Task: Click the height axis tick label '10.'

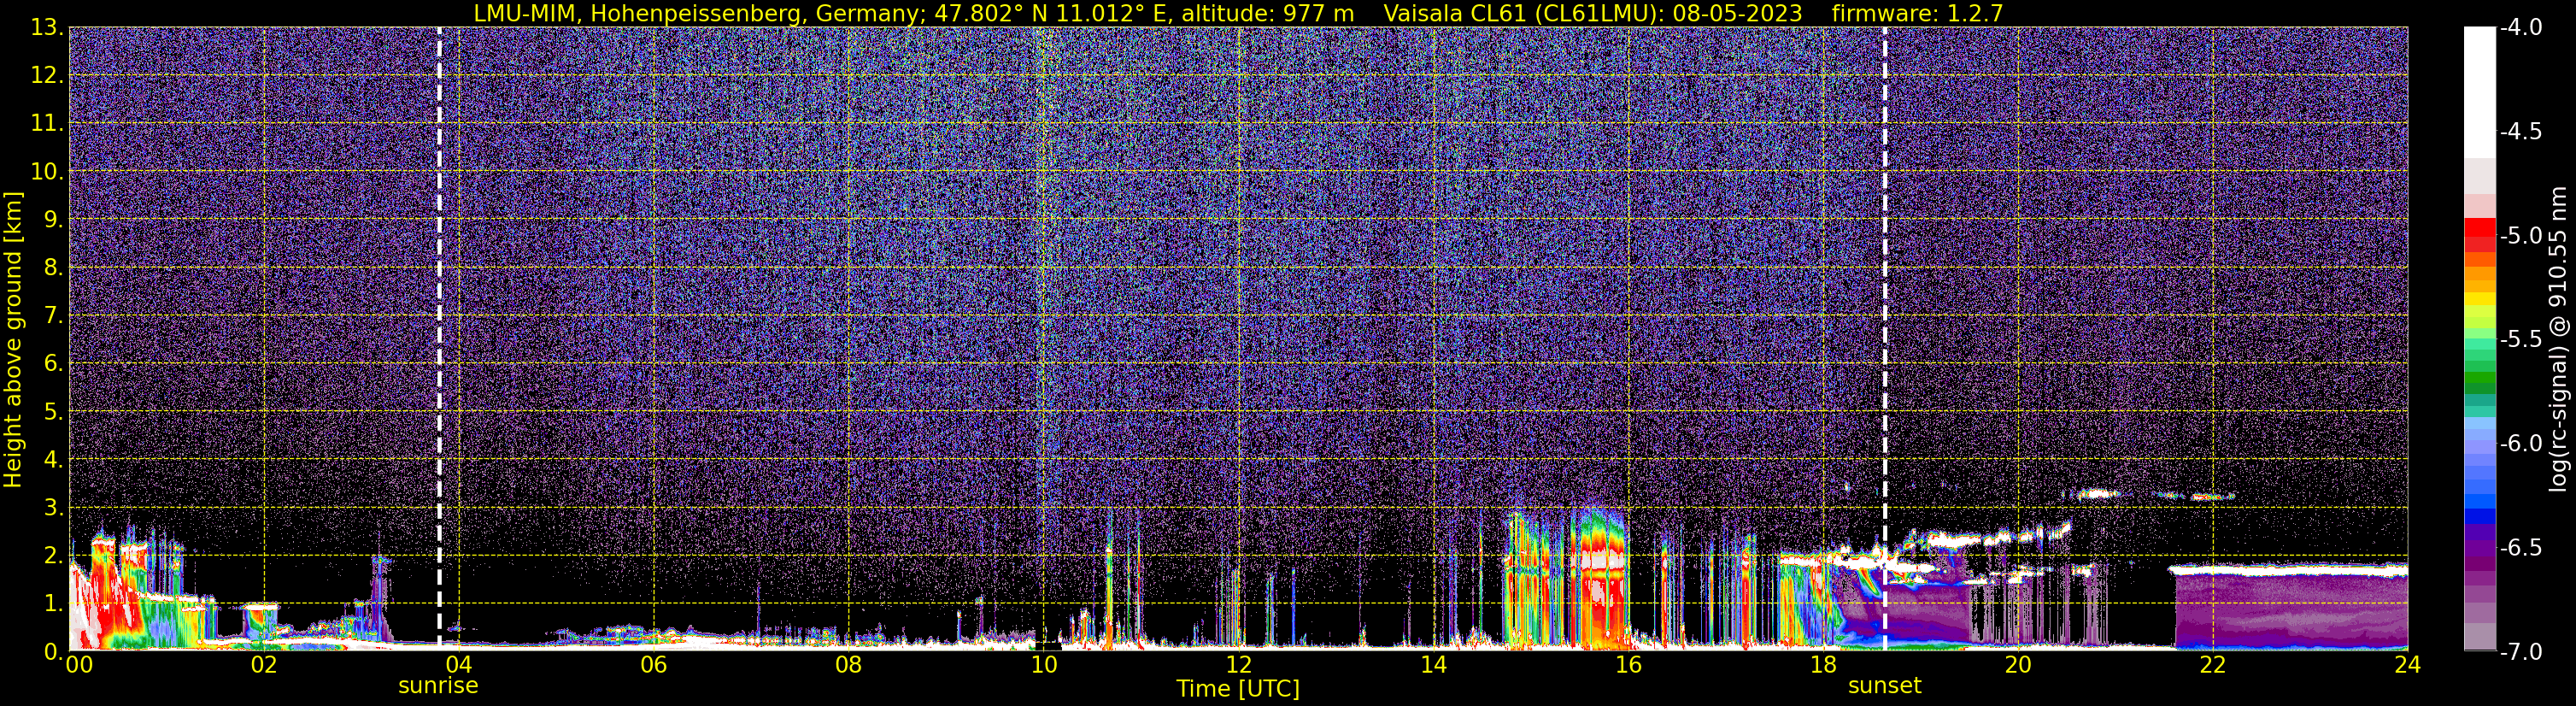Action: point(47,172)
